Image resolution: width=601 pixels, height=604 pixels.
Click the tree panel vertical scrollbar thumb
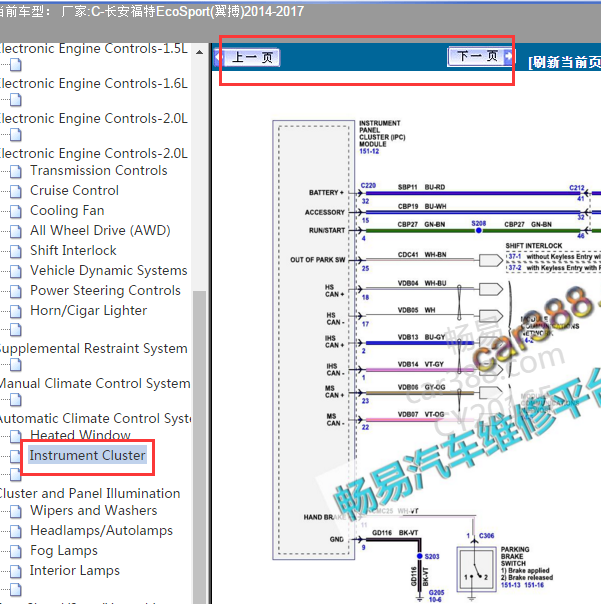199,447
